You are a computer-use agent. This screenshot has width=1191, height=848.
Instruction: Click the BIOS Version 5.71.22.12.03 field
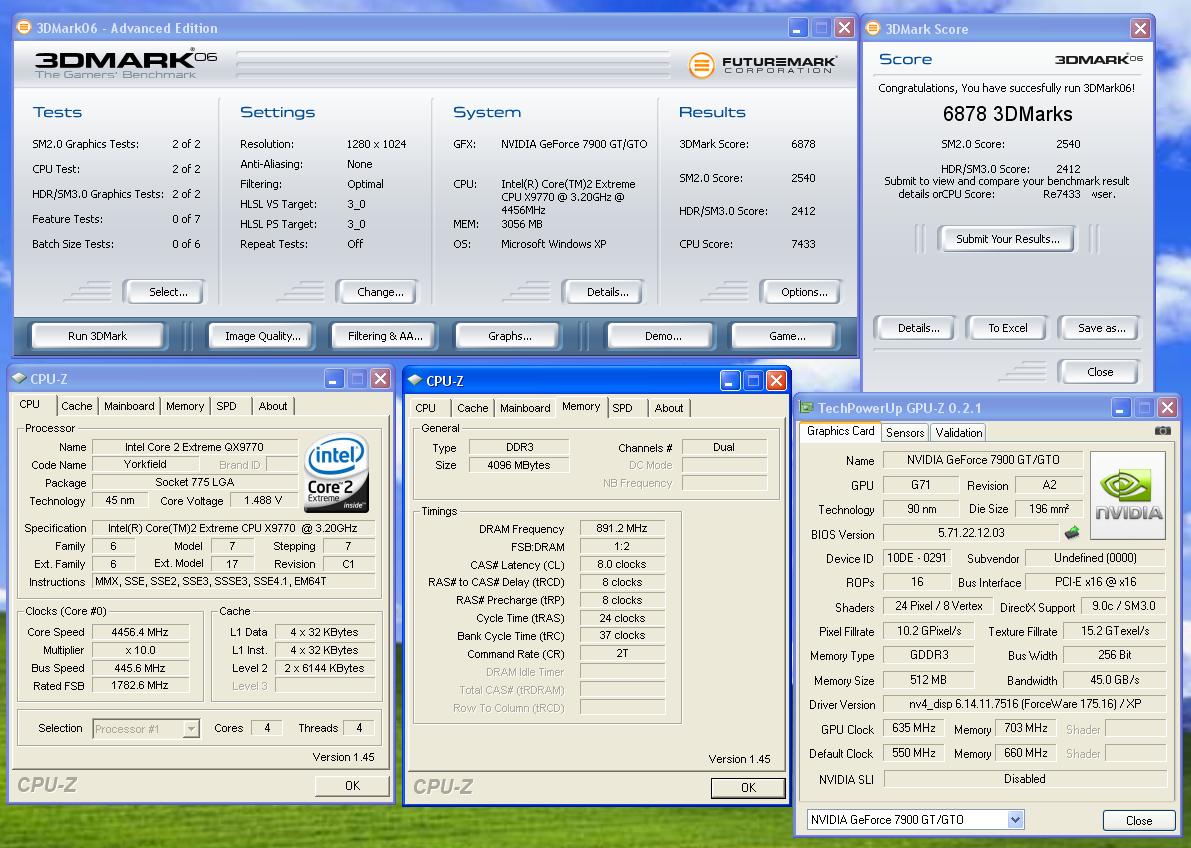971,533
